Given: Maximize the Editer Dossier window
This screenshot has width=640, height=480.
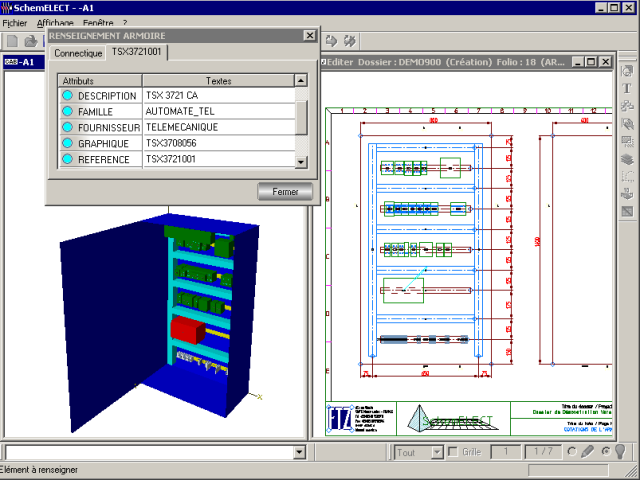Looking at the screenshot, I should 591,62.
